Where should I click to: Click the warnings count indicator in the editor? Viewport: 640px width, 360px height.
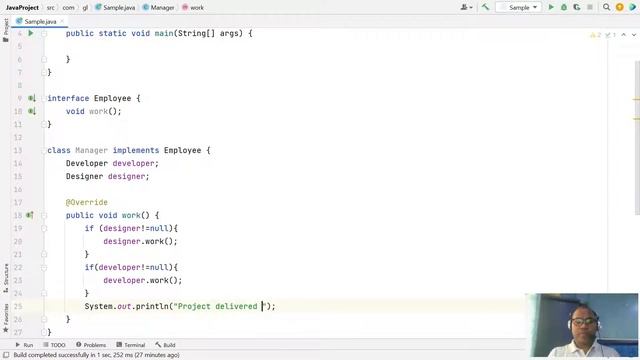pos(596,35)
